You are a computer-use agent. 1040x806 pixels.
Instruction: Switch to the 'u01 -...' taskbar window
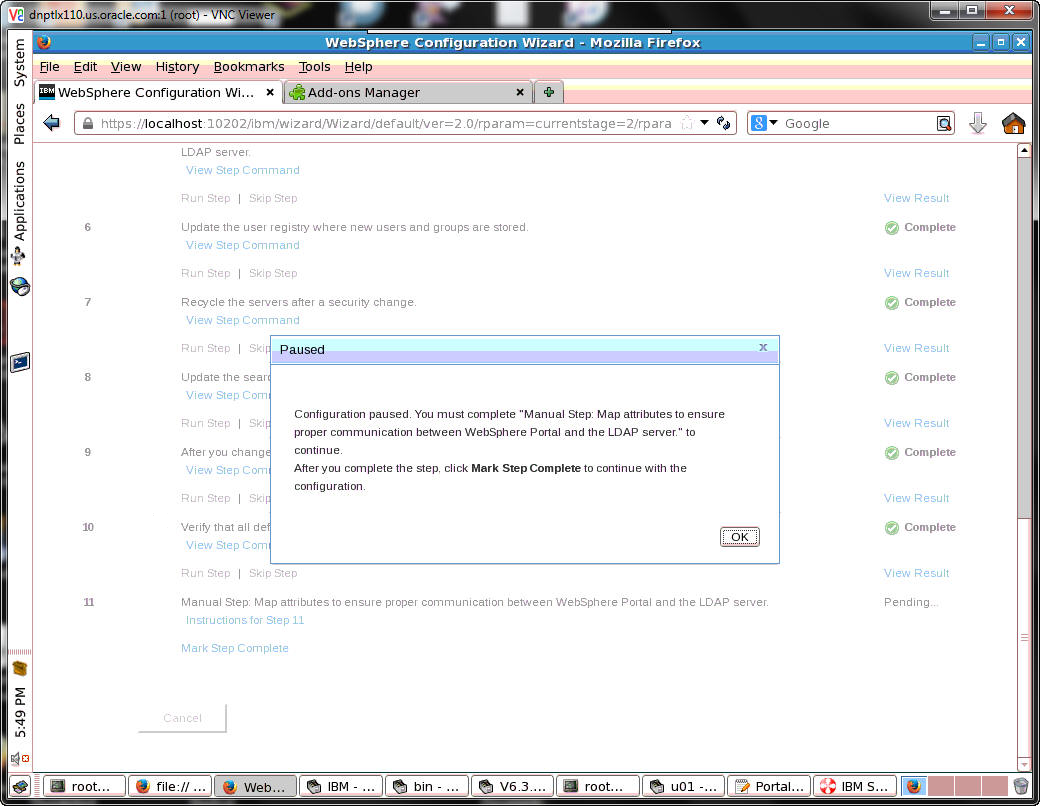[x=683, y=786]
